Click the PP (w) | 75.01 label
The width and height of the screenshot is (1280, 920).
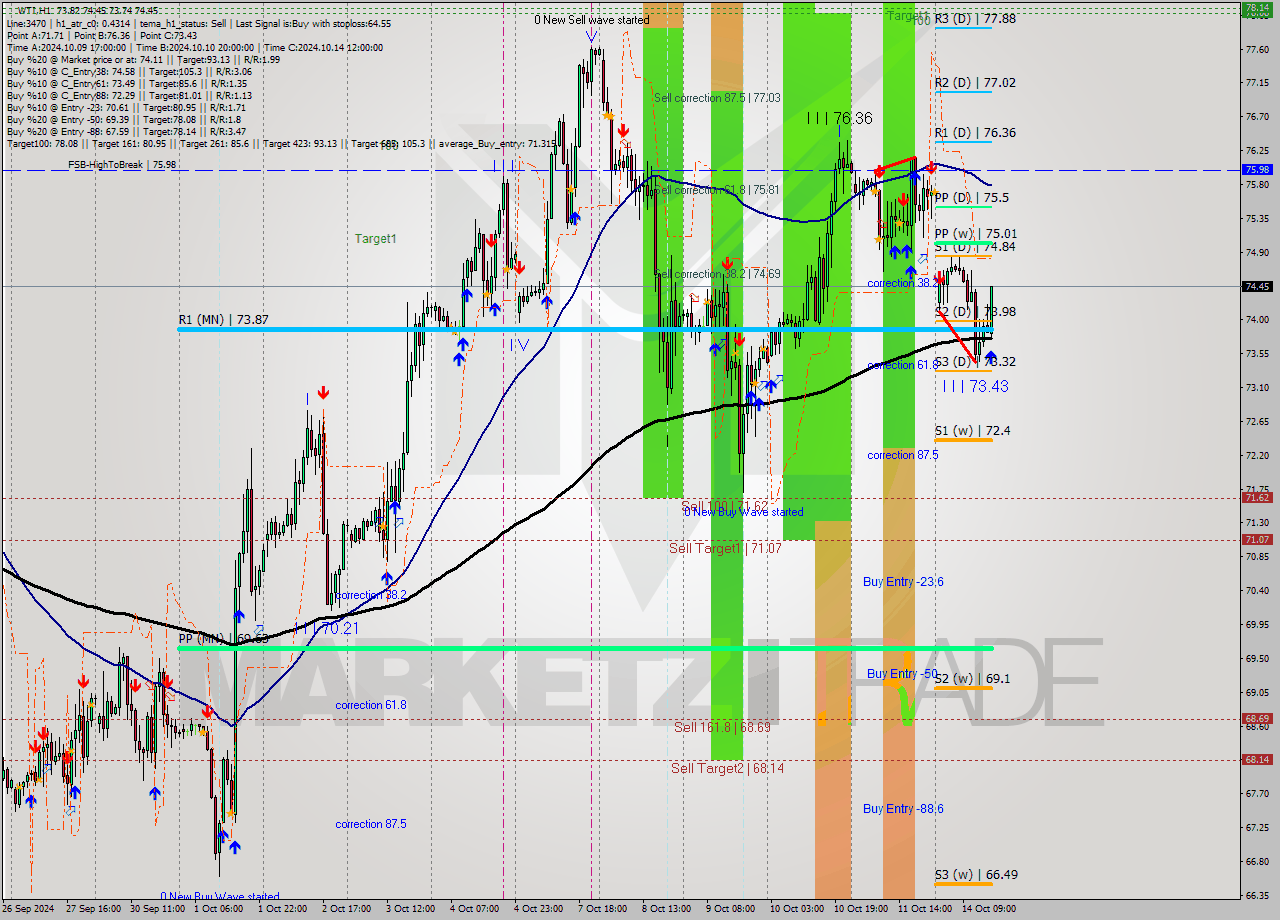pos(975,233)
